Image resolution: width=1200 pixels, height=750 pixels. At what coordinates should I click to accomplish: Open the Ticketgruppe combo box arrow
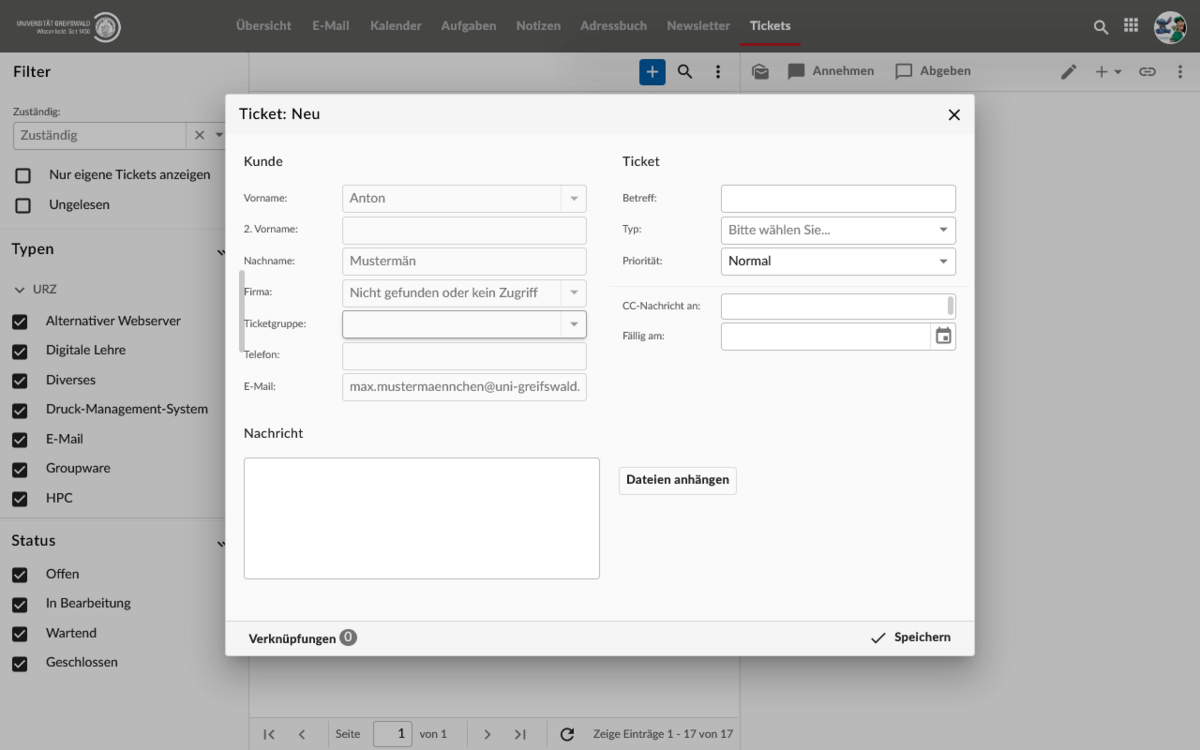pyautogui.click(x=574, y=324)
